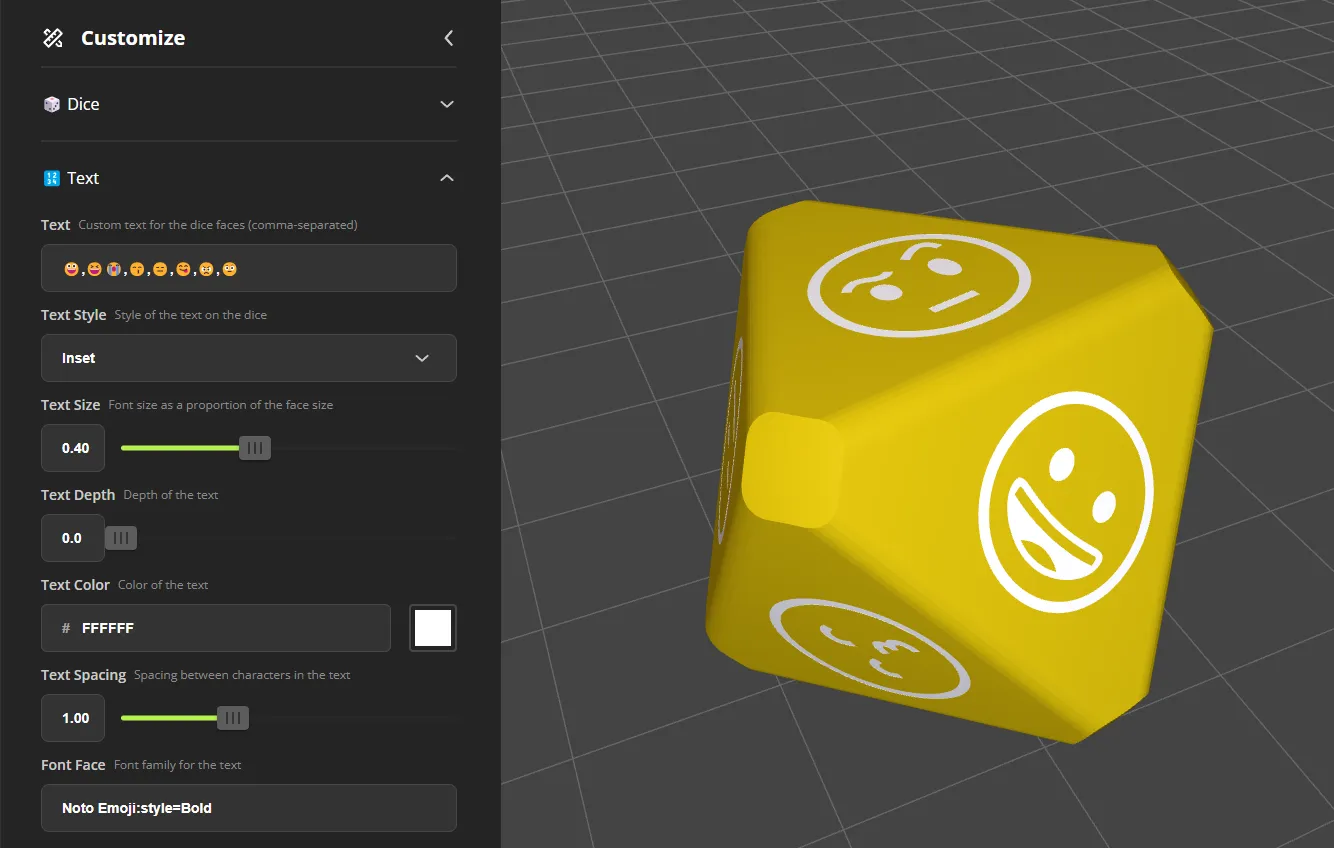Click the Text Size slider handle
Screen dimensions: 1334x848
pyautogui.click(x=255, y=447)
